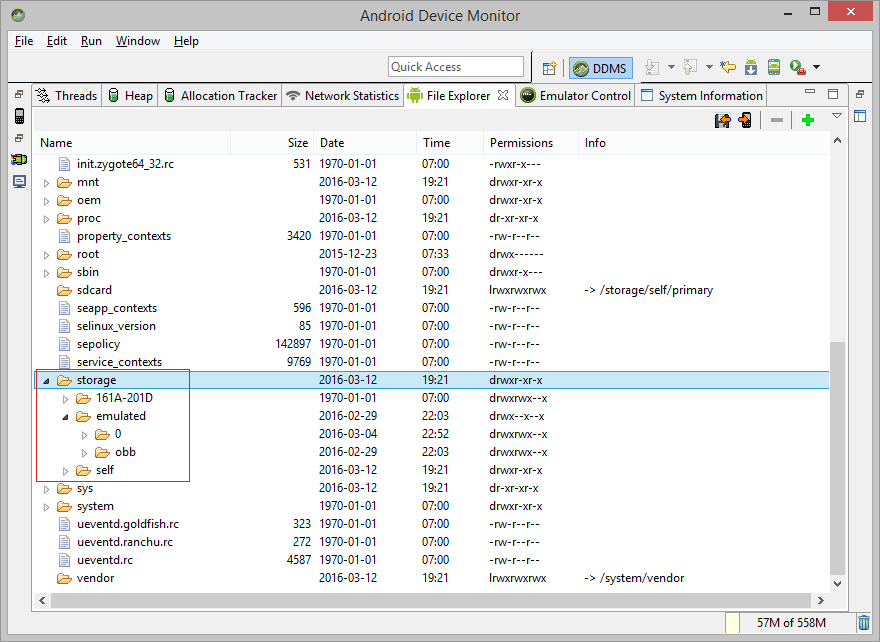The height and width of the screenshot is (642, 880).
Task: Collapse the storage folder
Action: (x=47, y=380)
